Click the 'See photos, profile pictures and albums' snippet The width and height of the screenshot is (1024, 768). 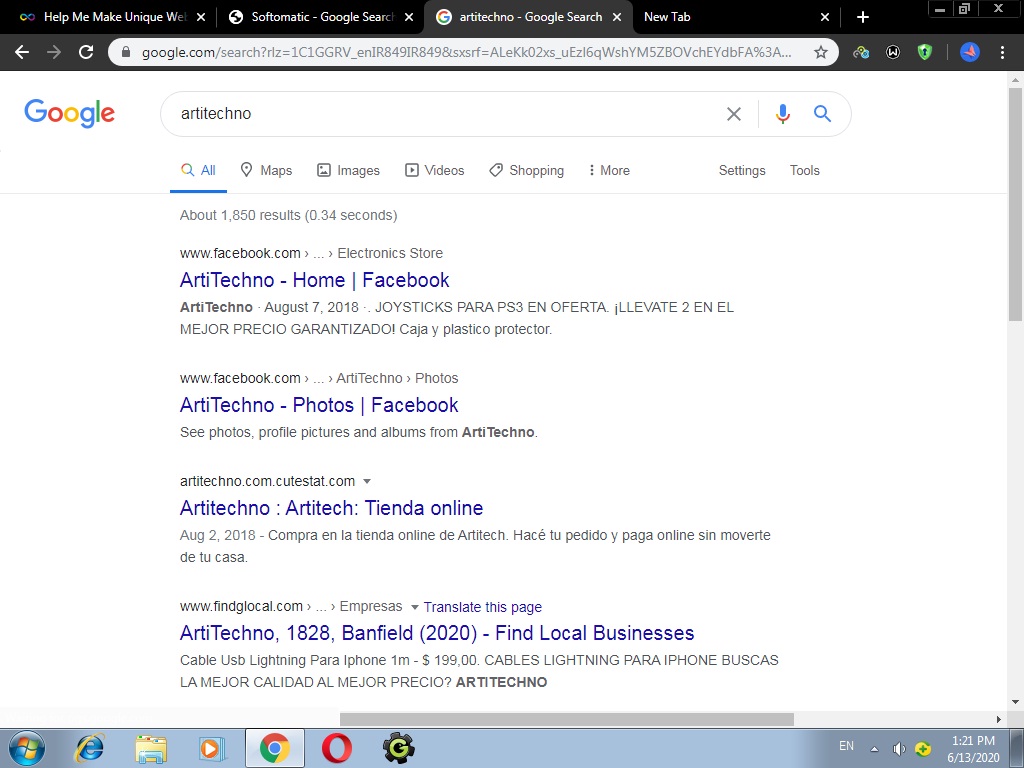[359, 432]
